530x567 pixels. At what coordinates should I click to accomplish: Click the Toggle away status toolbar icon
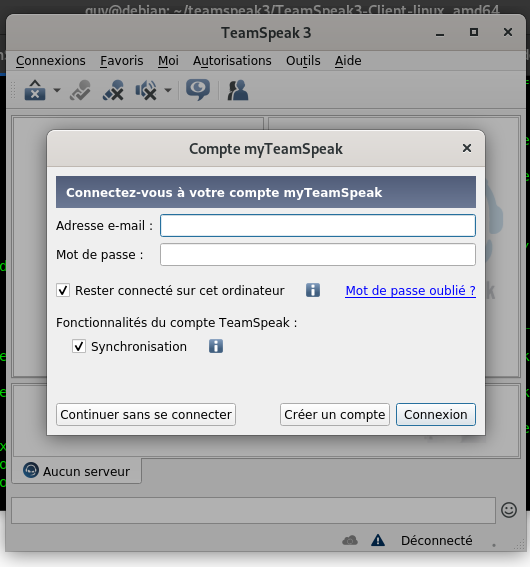click(x=80, y=90)
